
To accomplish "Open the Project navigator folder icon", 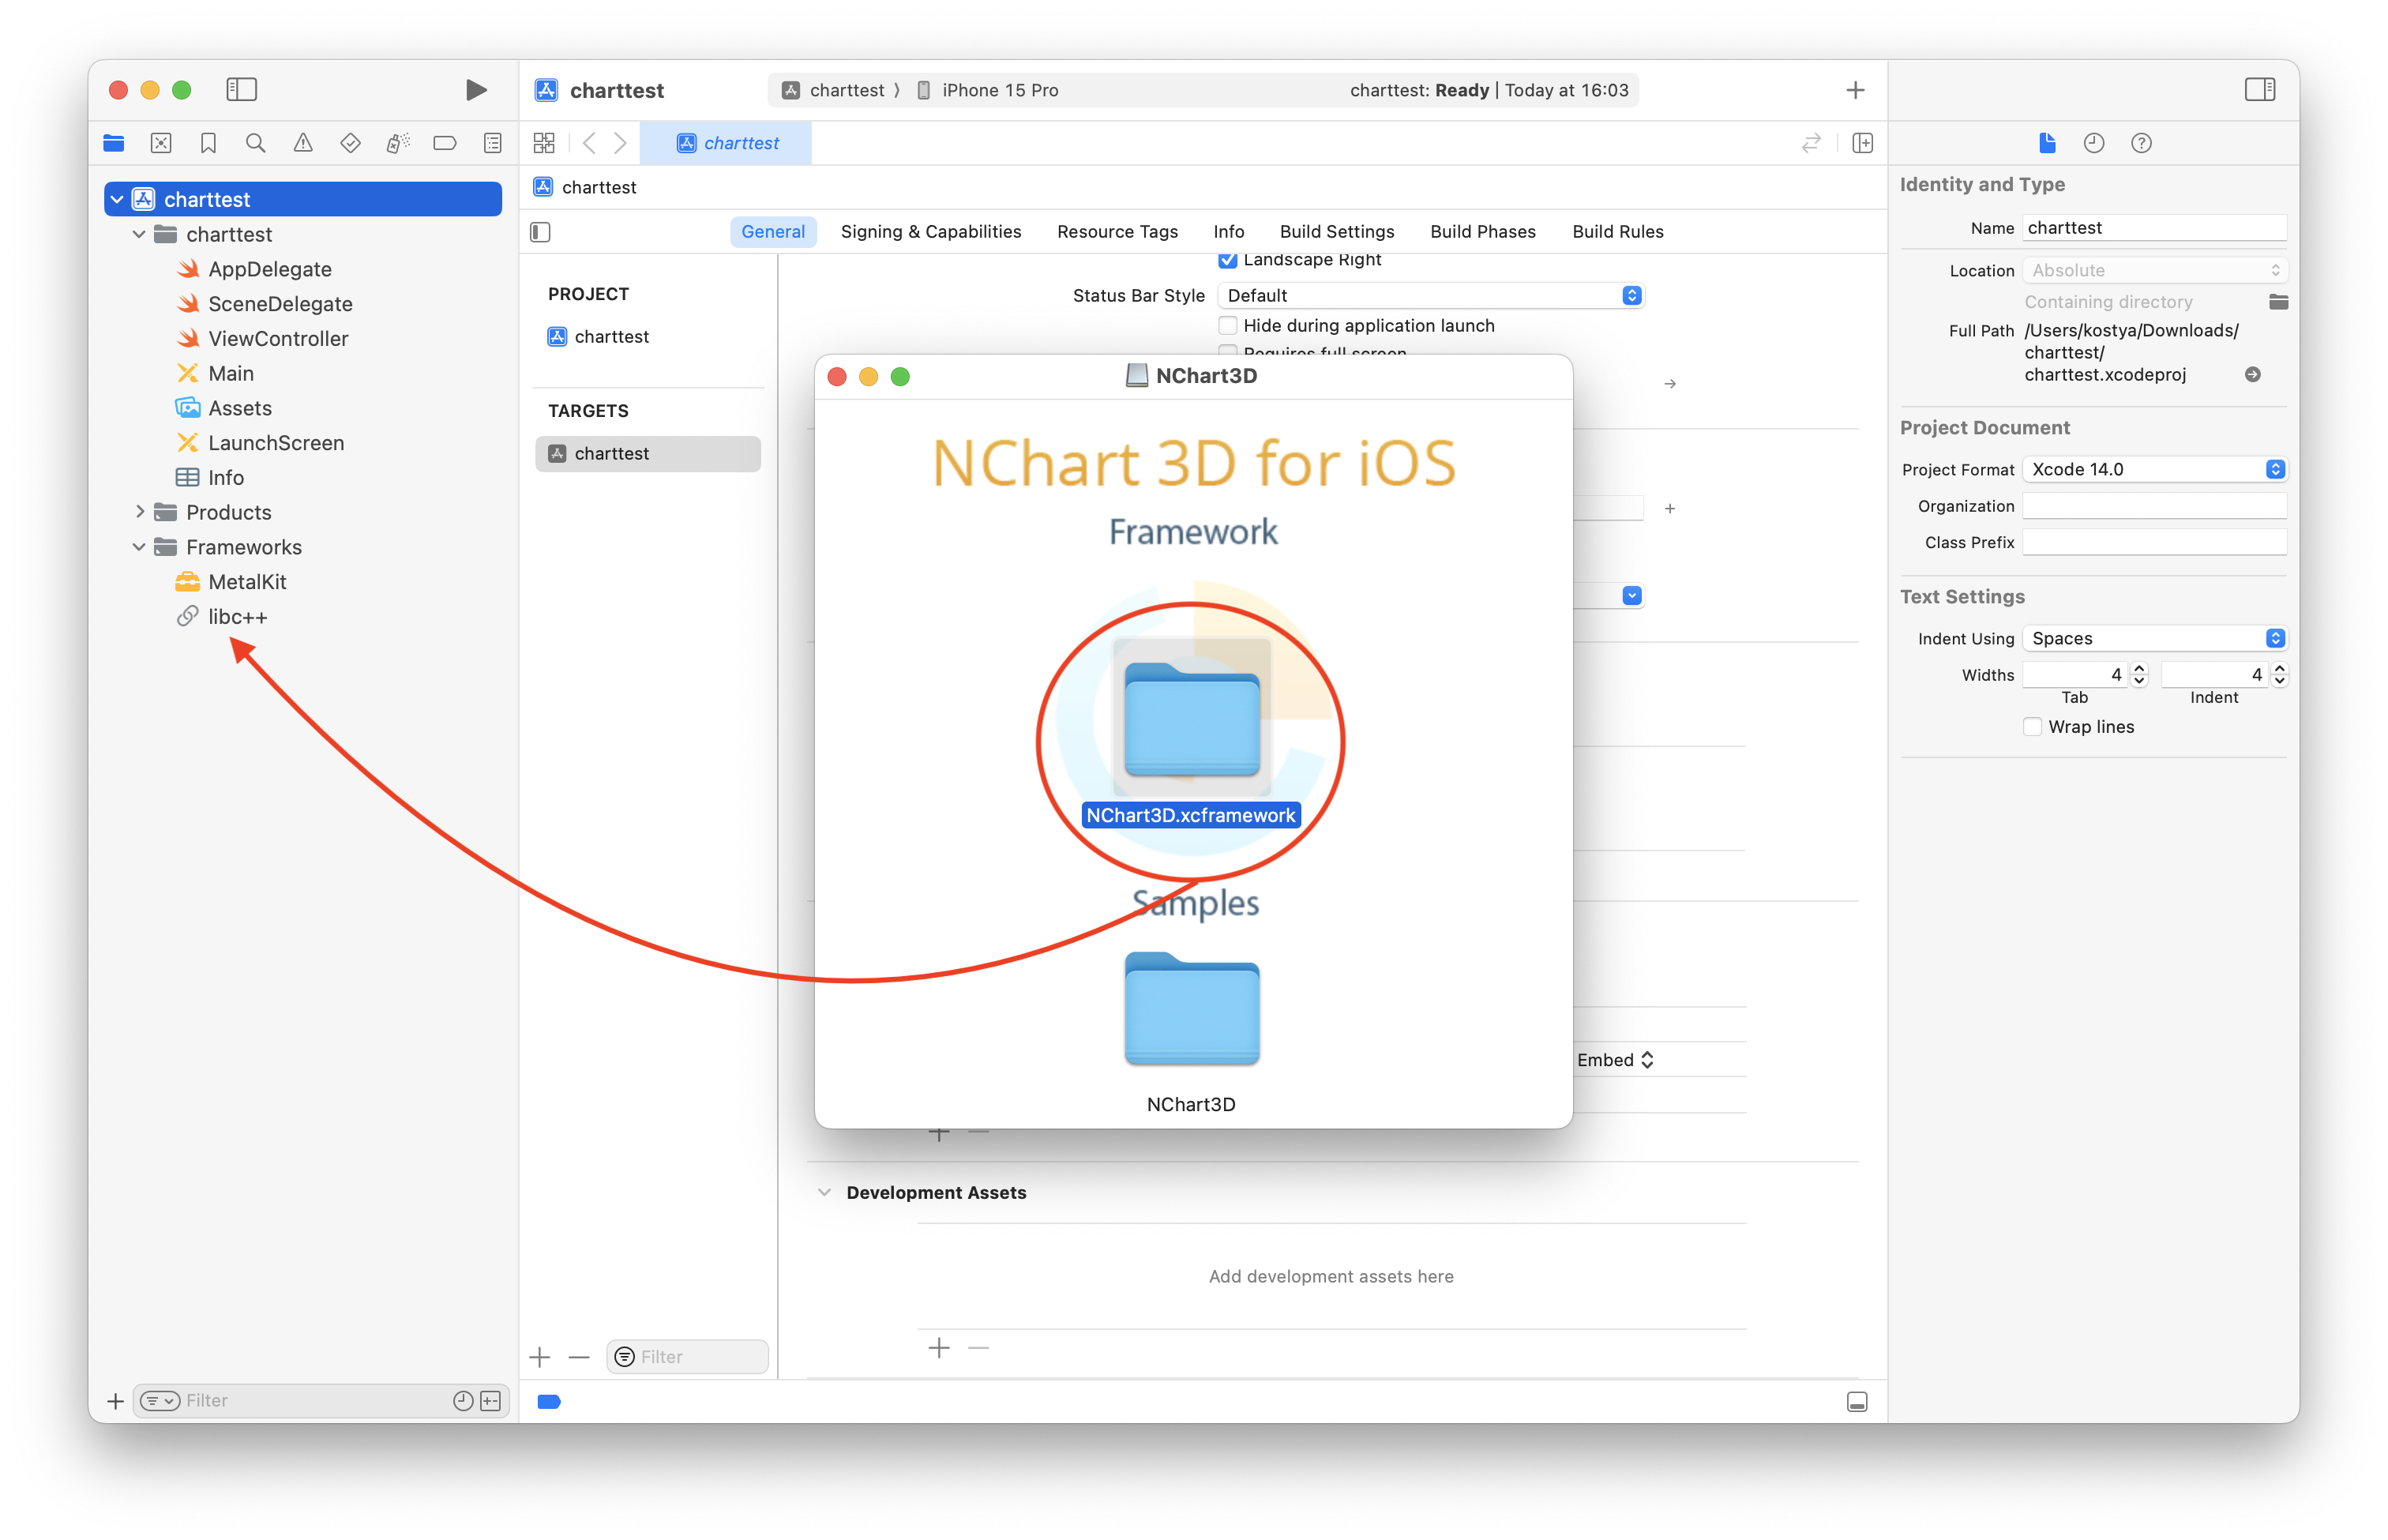I will (x=114, y=143).
